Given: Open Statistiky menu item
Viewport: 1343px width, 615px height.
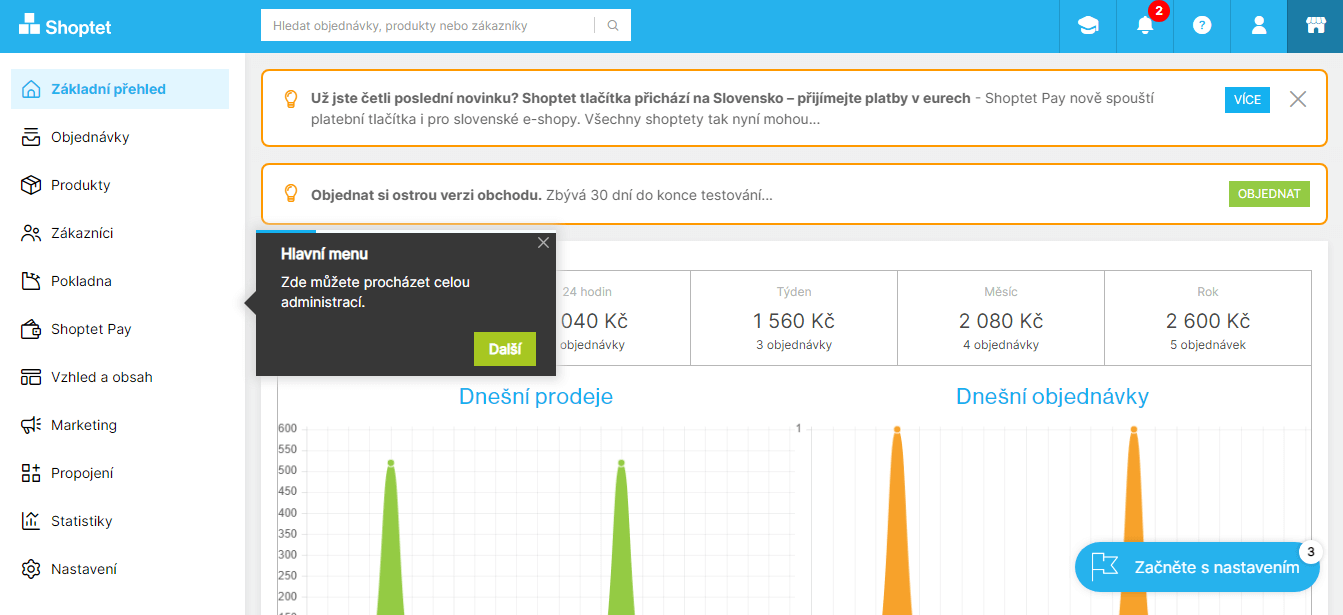Looking at the screenshot, I should [120, 521].
